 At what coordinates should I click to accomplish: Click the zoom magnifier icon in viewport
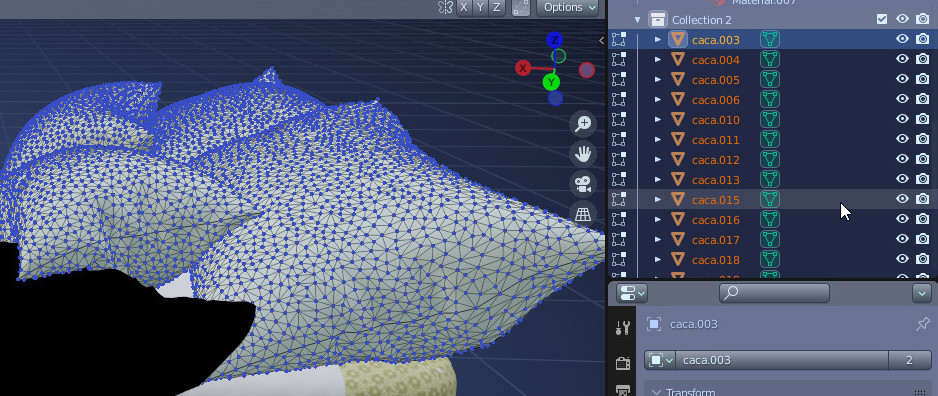(583, 124)
